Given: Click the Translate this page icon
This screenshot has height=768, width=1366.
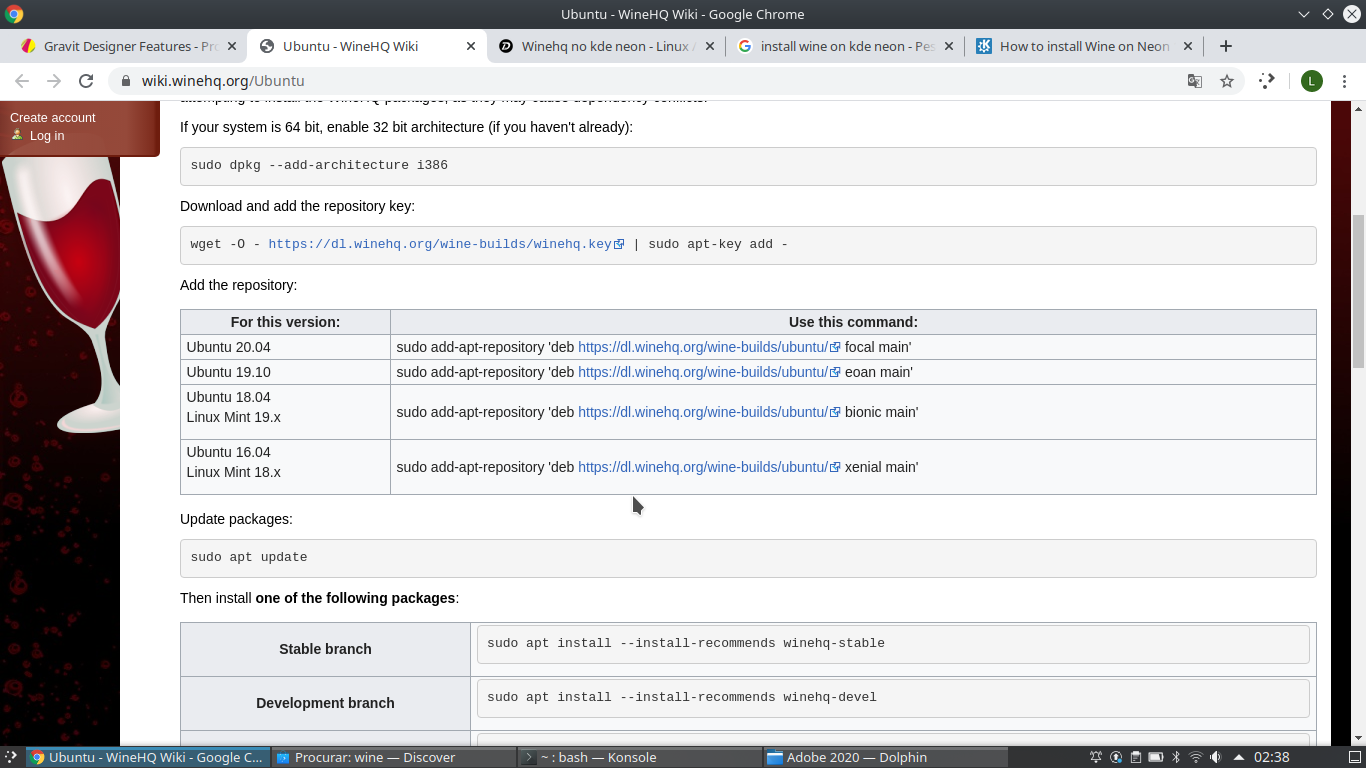Looking at the screenshot, I should pyautogui.click(x=1194, y=81).
